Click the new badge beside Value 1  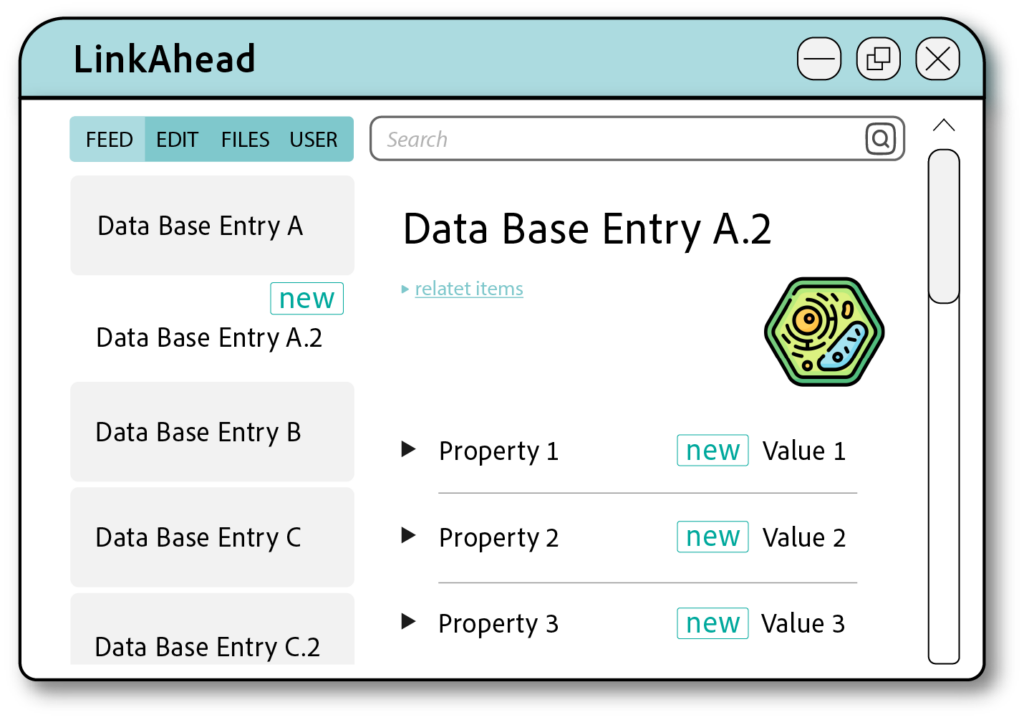tap(712, 451)
